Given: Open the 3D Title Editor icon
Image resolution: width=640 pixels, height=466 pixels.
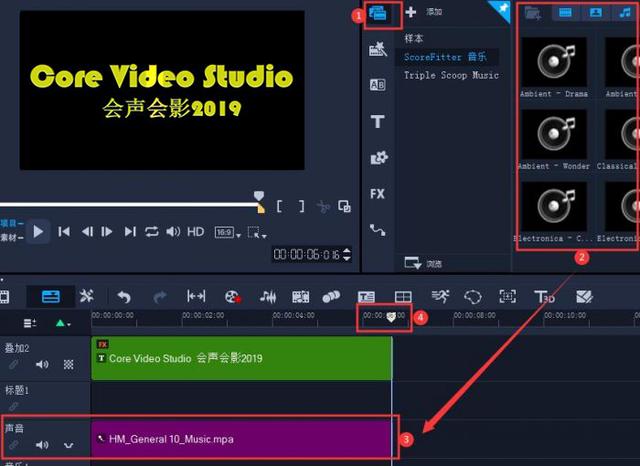Looking at the screenshot, I should point(544,297).
